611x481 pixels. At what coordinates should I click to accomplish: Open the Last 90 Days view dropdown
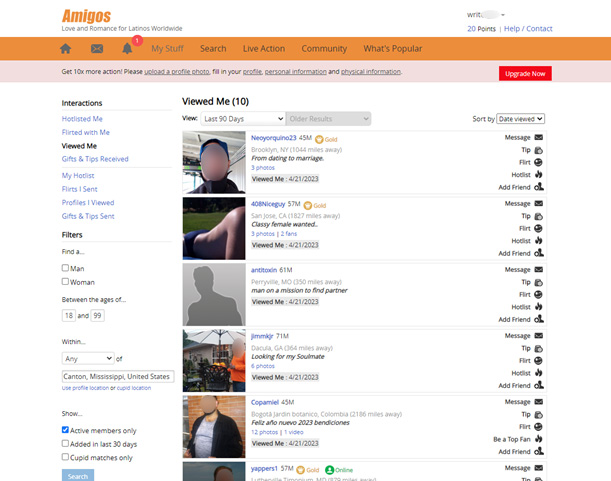pyautogui.click(x=243, y=119)
